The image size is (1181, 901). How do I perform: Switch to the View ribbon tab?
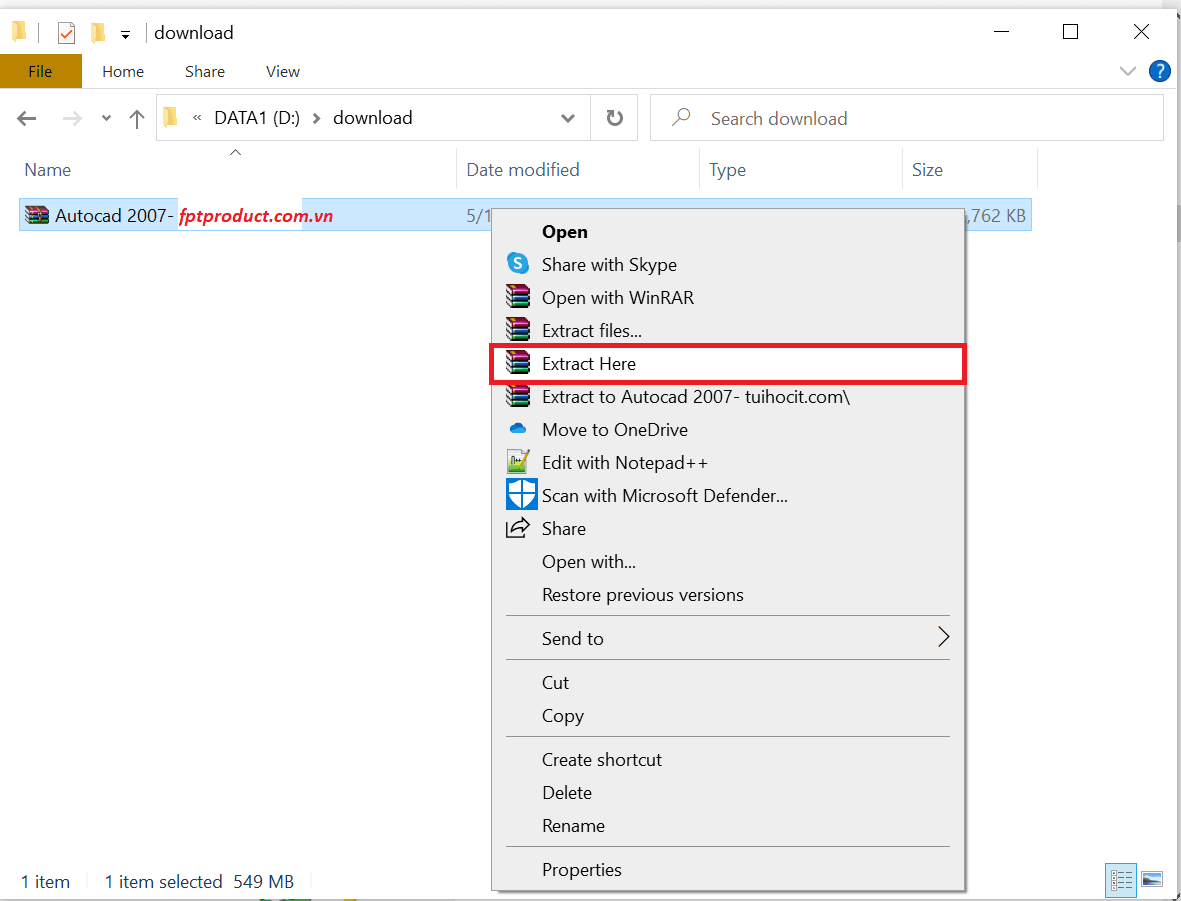(283, 72)
